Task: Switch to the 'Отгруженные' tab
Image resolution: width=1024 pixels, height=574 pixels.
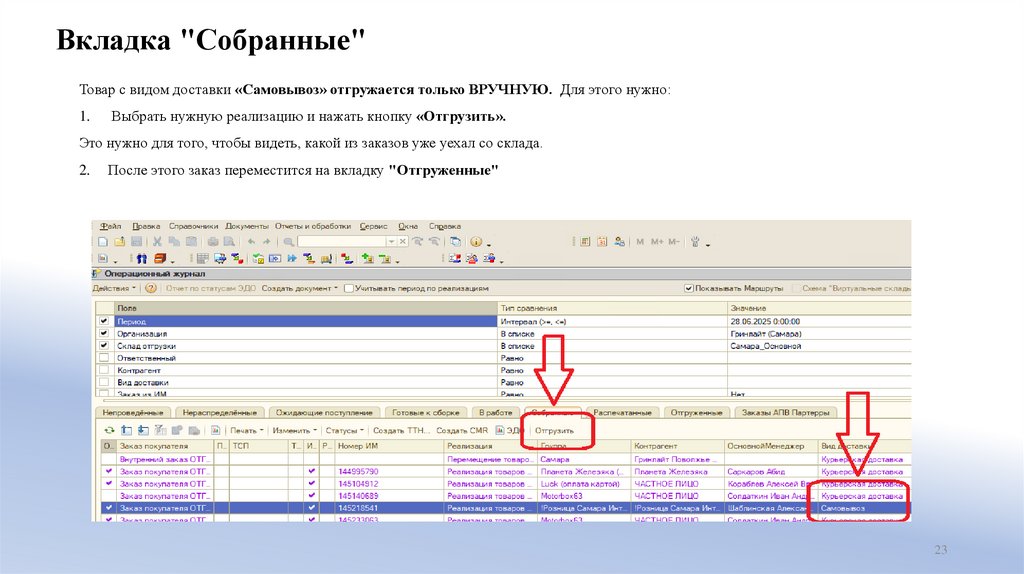Action: point(697,412)
